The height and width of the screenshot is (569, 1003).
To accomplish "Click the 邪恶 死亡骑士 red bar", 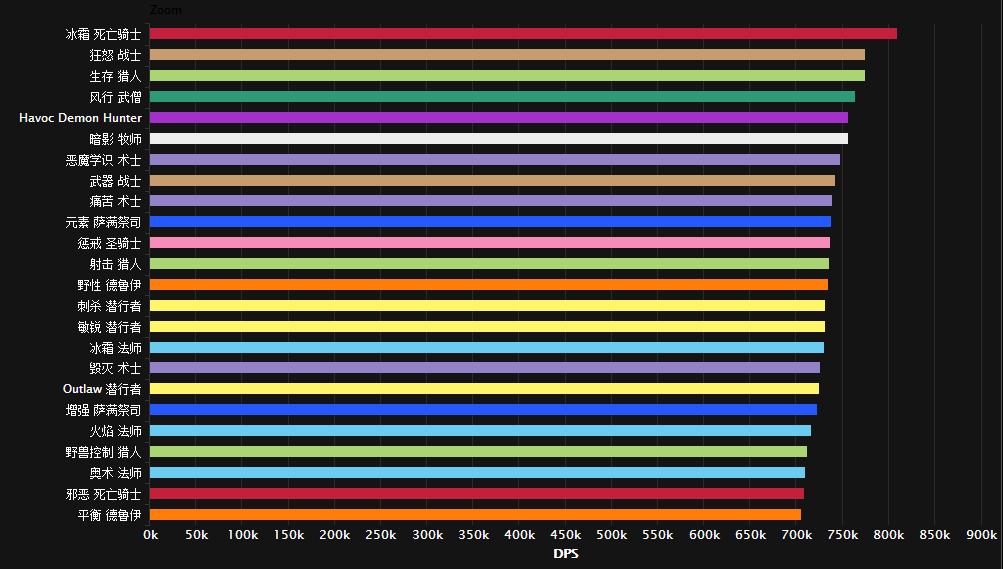I will click(x=477, y=494).
